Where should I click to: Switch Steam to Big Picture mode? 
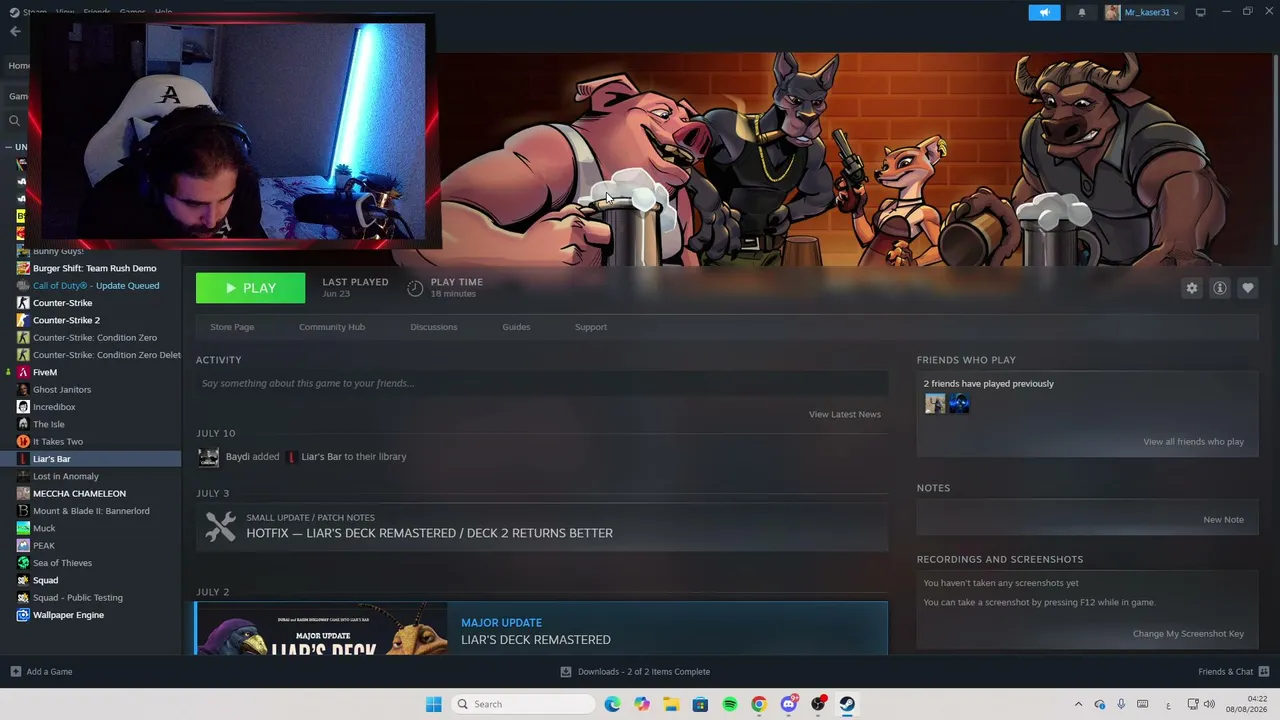coord(1200,12)
